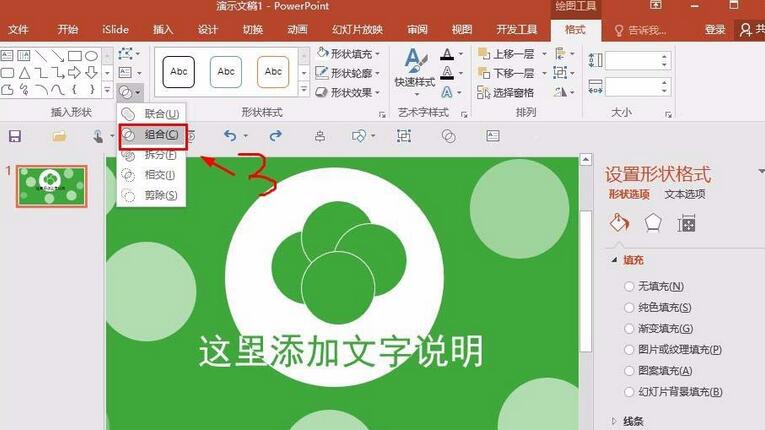The width and height of the screenshot is (765, 430).
Task: Select slide 1 thumbnail
Action: [x=52, y=186]
